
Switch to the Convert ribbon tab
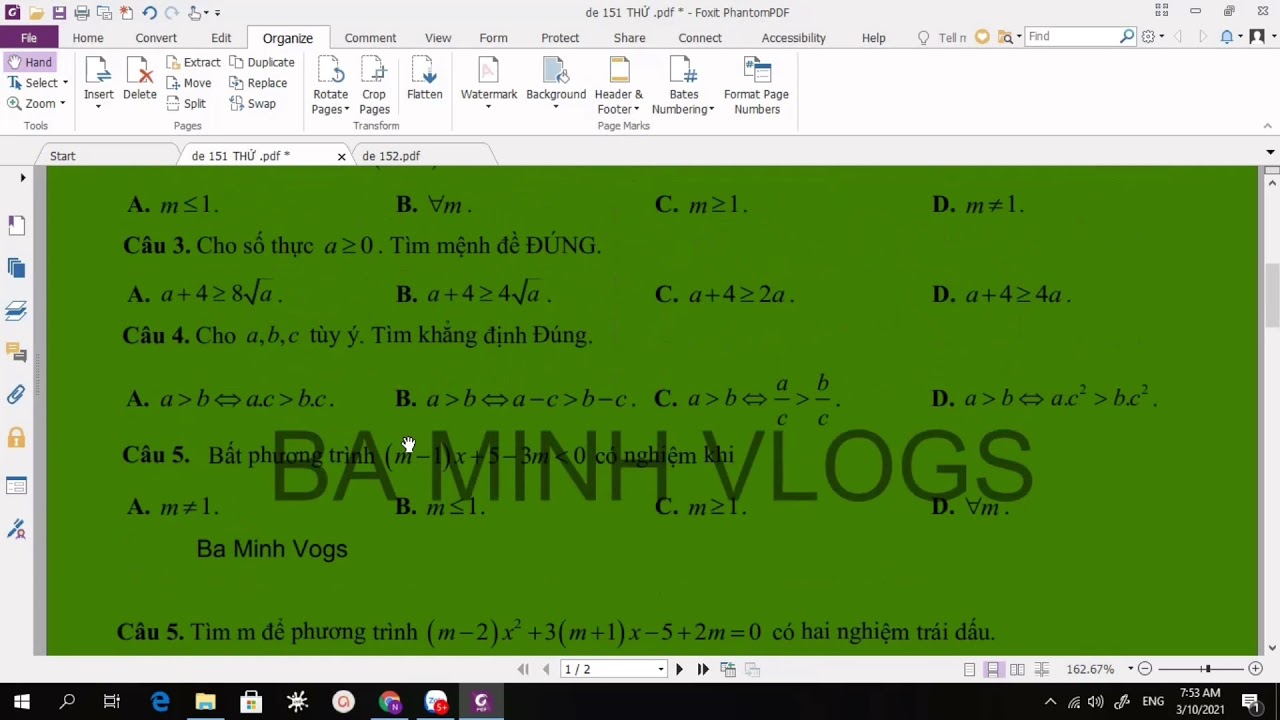point(156,38)
